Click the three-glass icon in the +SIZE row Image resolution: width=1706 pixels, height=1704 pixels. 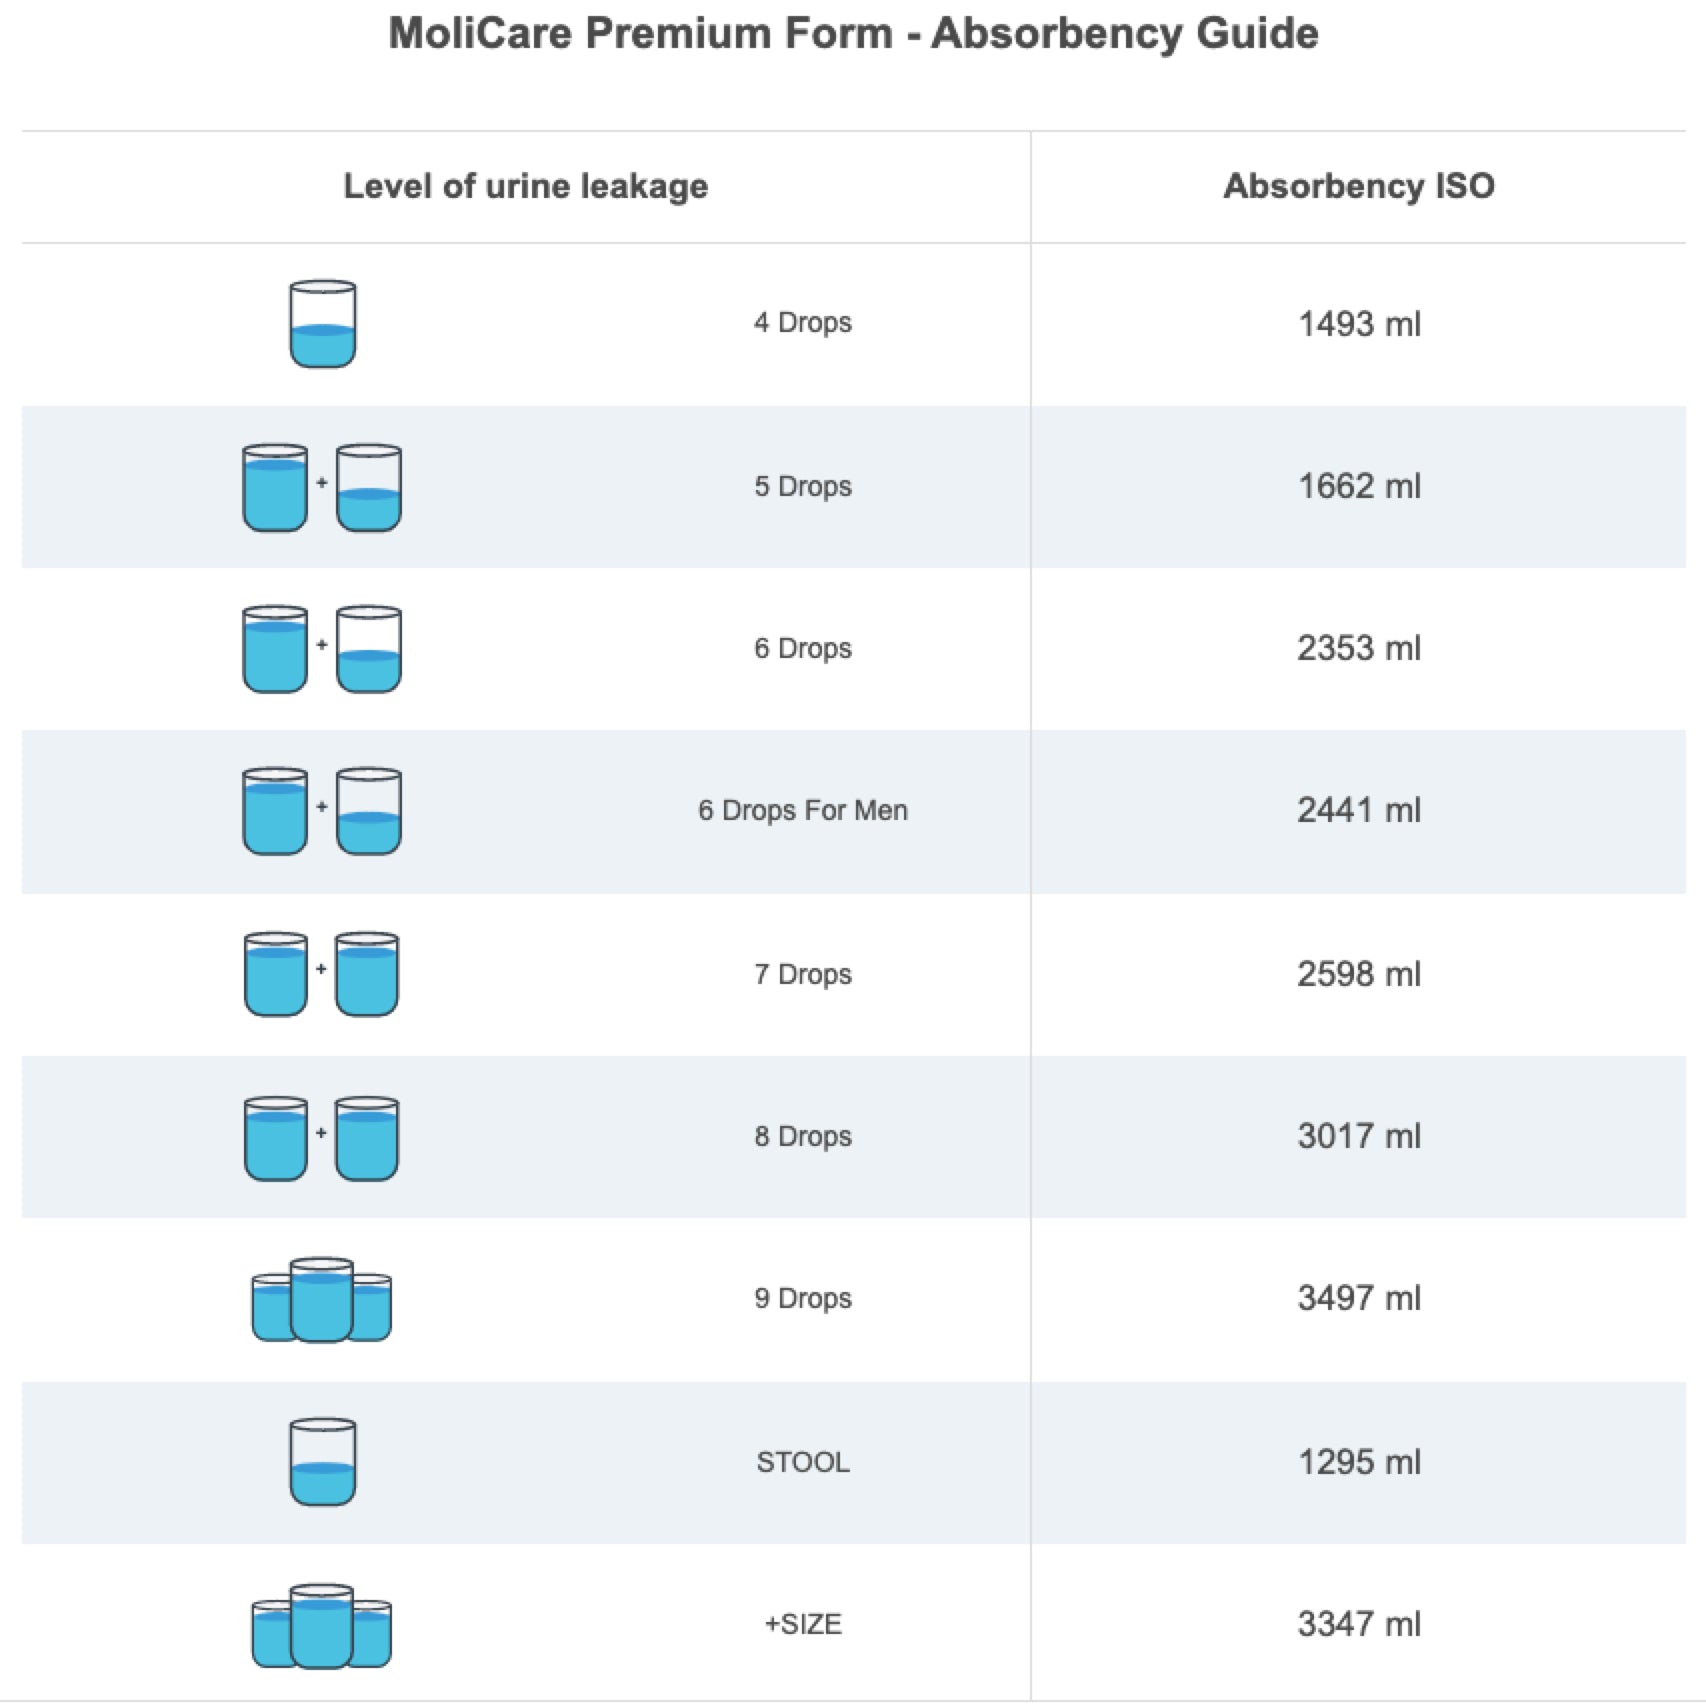[322, 1626]
